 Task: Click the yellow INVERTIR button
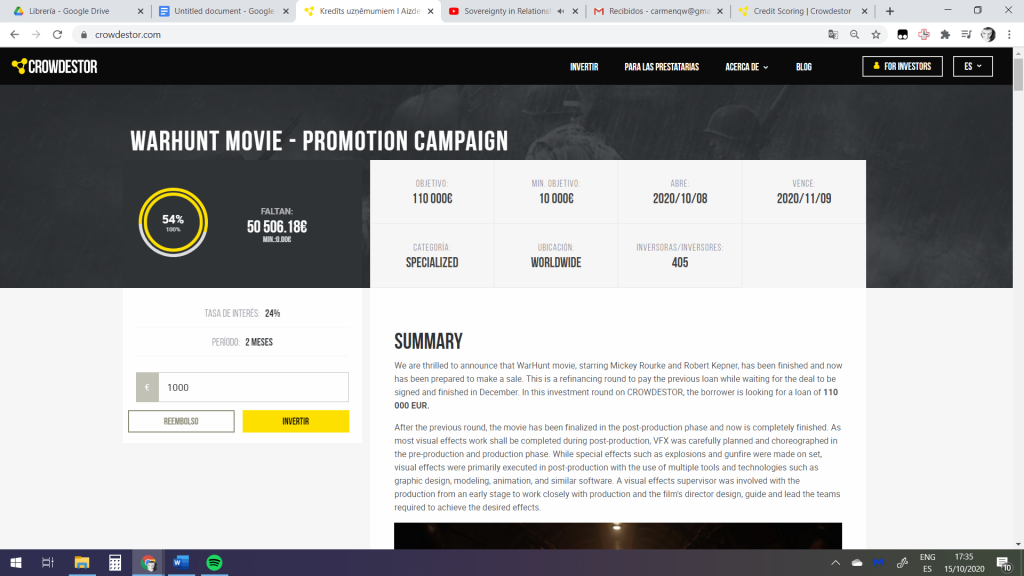coord(296,421)
